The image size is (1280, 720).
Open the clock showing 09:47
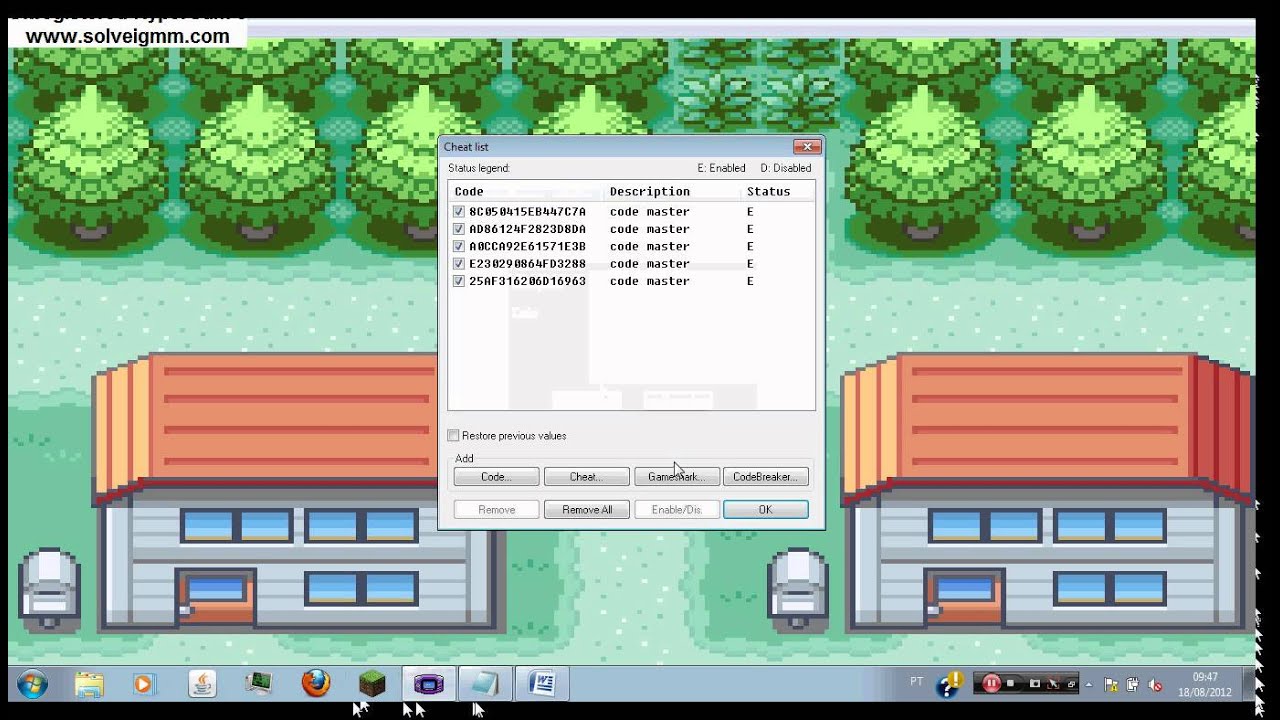click(x=1205, y=684)
